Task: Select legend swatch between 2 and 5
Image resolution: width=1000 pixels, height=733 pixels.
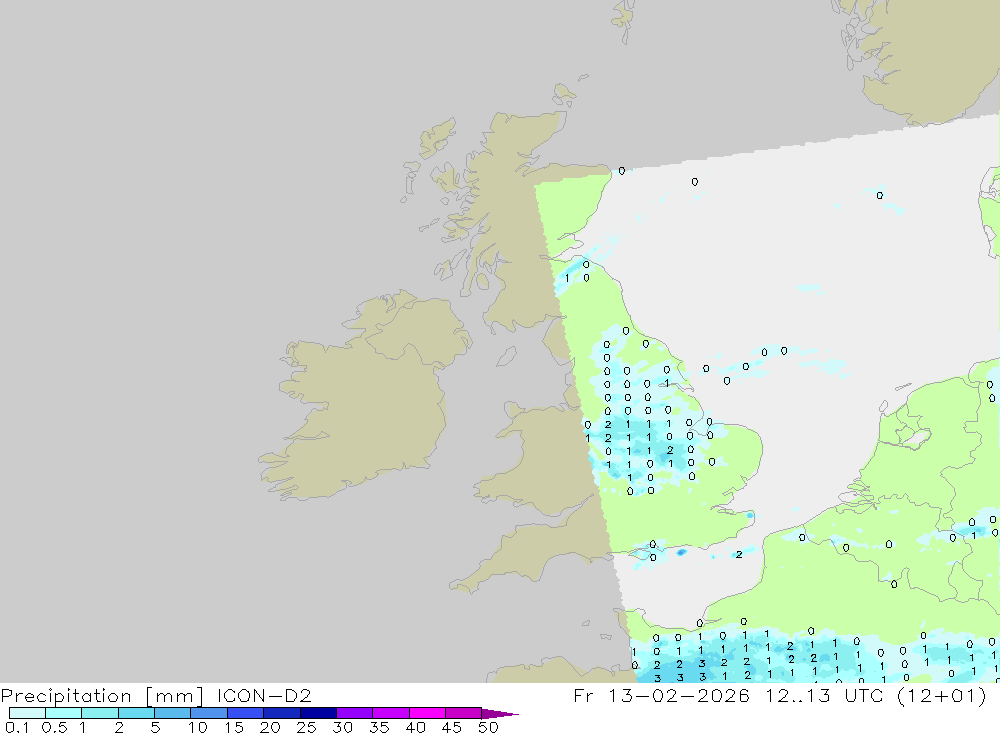Action: click(136, 713)
